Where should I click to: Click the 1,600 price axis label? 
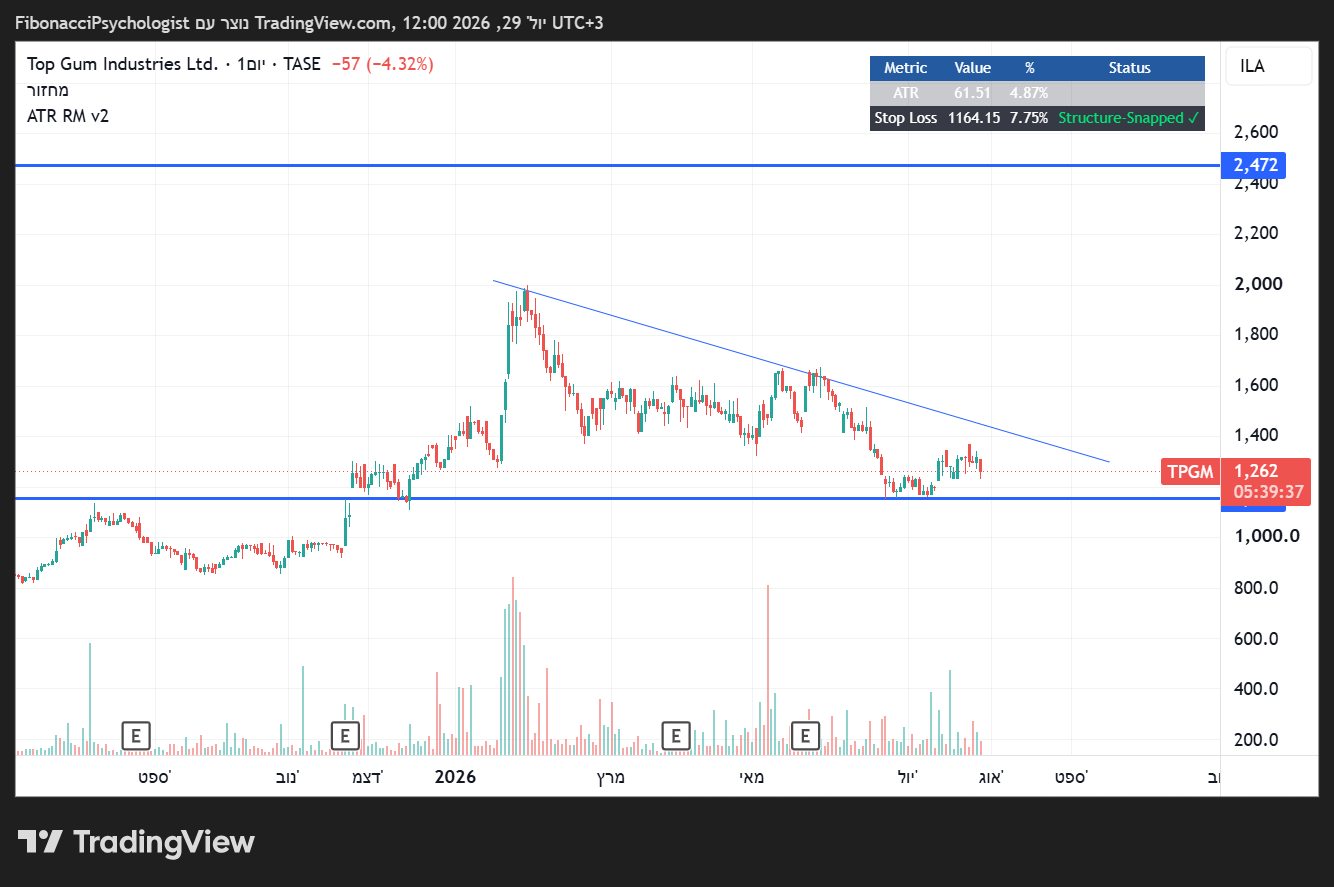[1257, 385]
